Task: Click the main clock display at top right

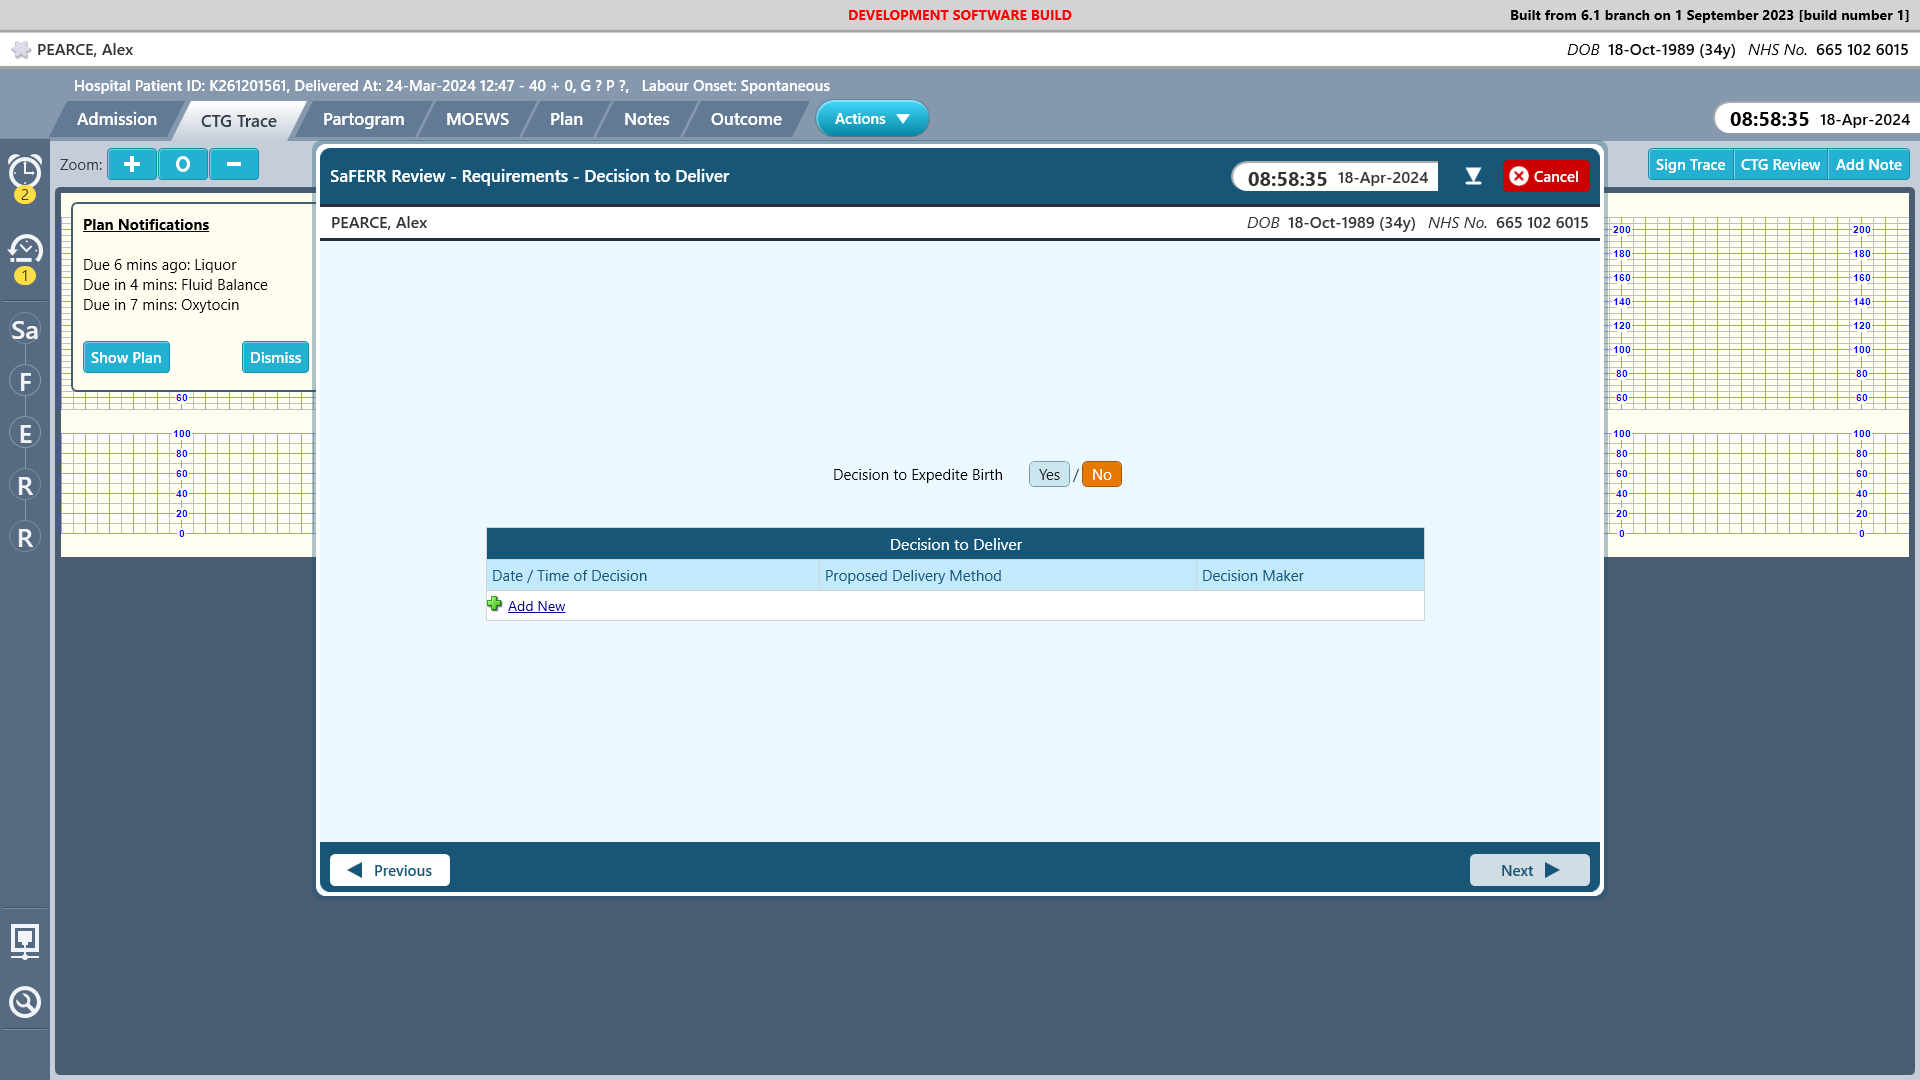Action: pyautogui.click(x=1819, y=119)
